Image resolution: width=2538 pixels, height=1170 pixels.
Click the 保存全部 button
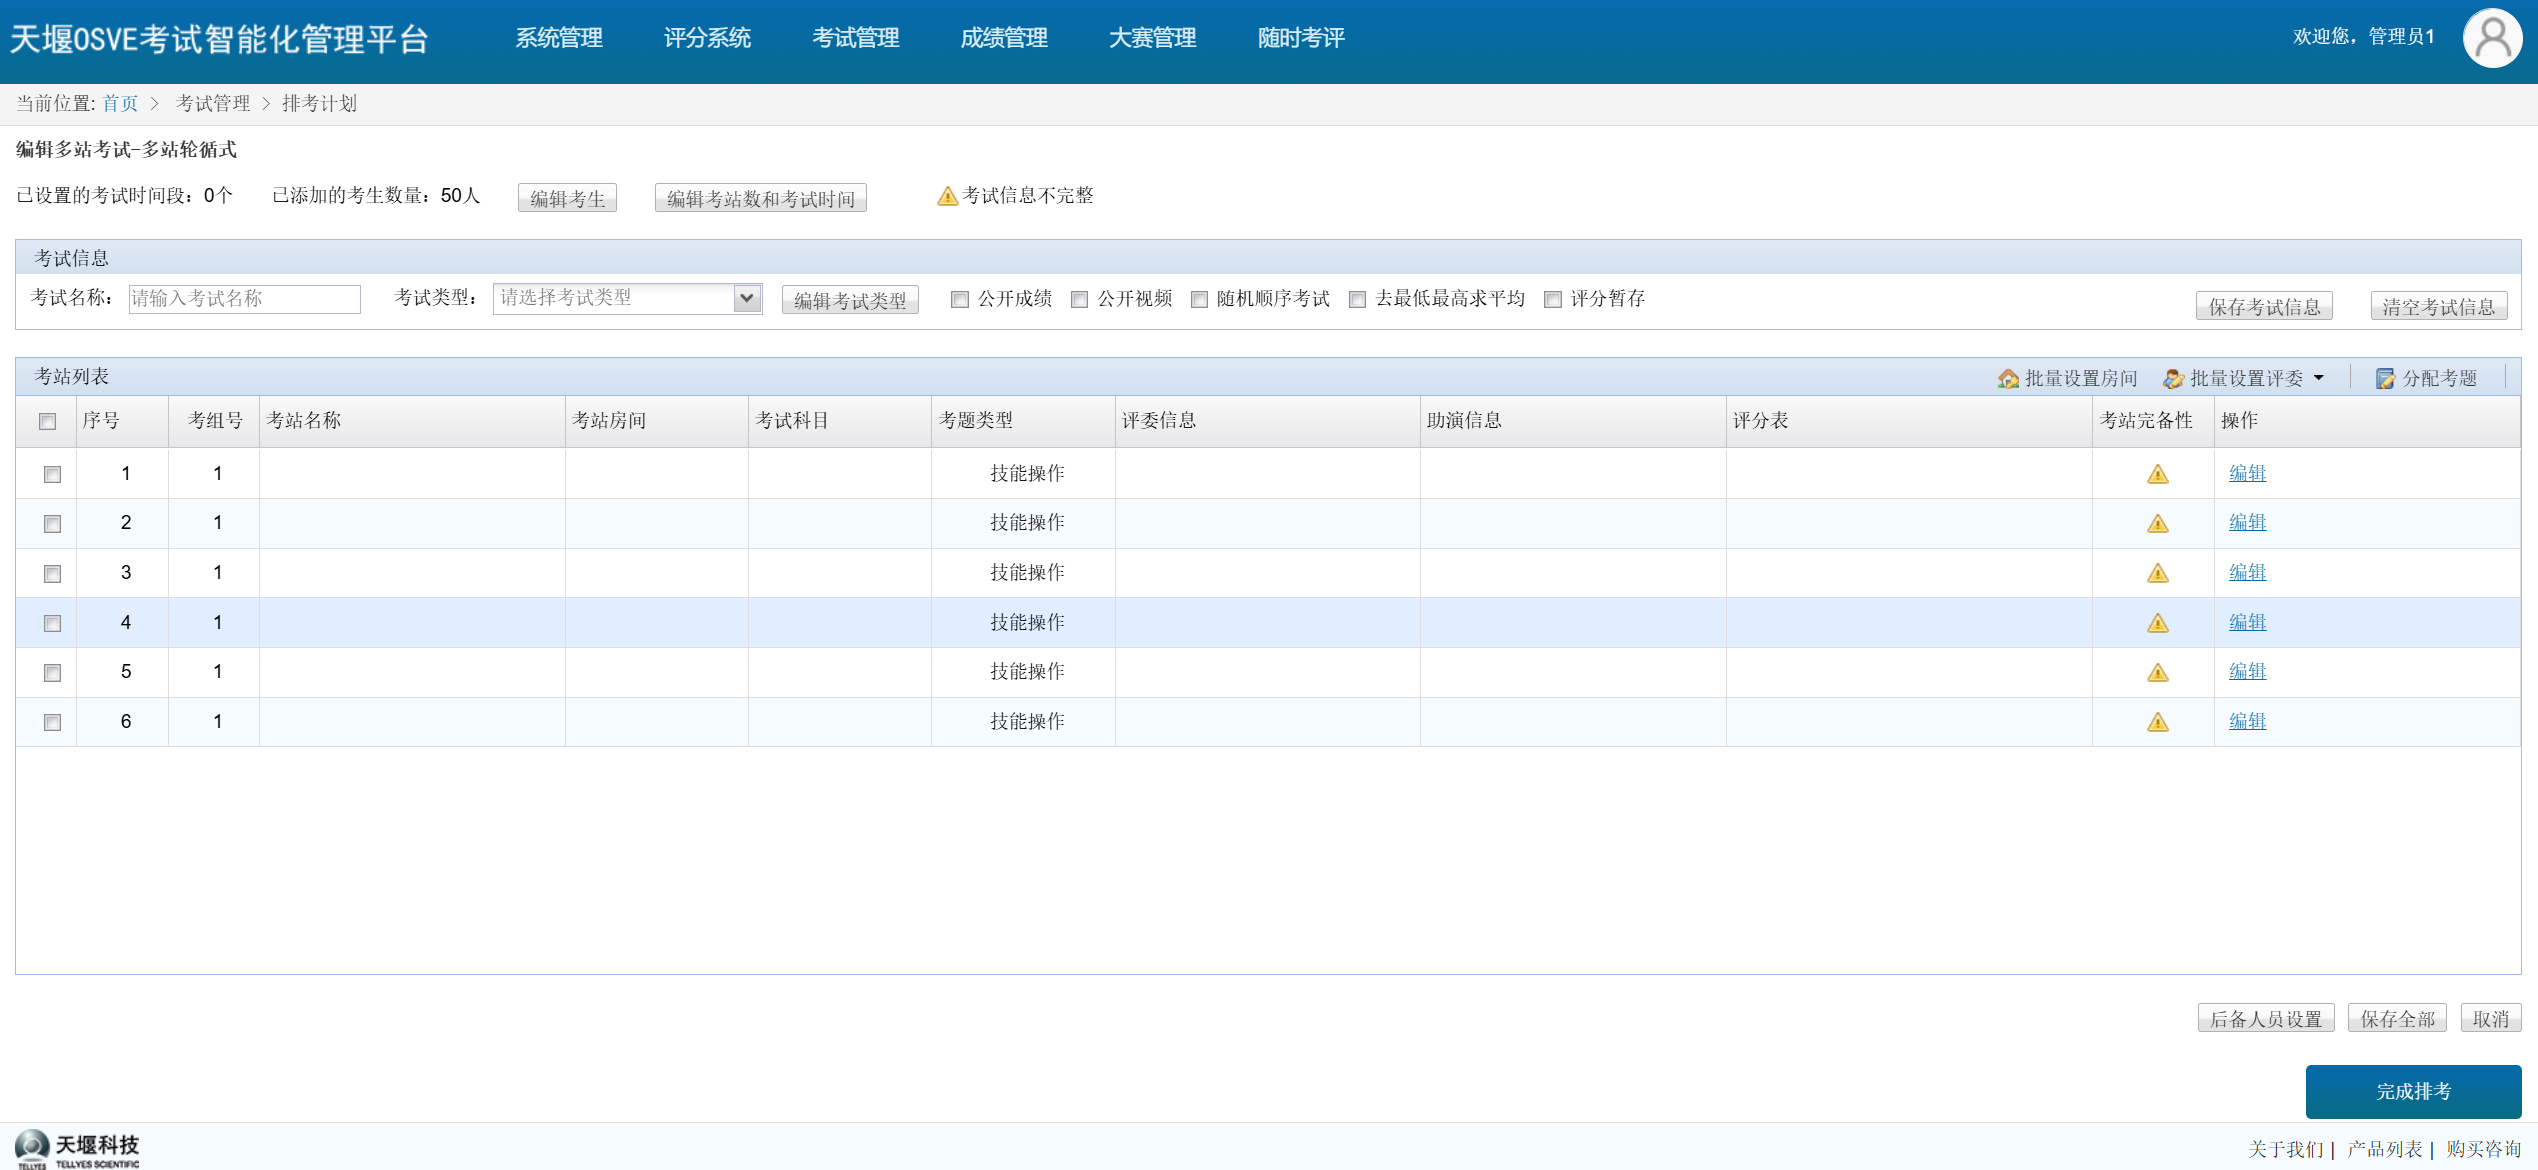pyautogui.click(x=2397, y=1018)
